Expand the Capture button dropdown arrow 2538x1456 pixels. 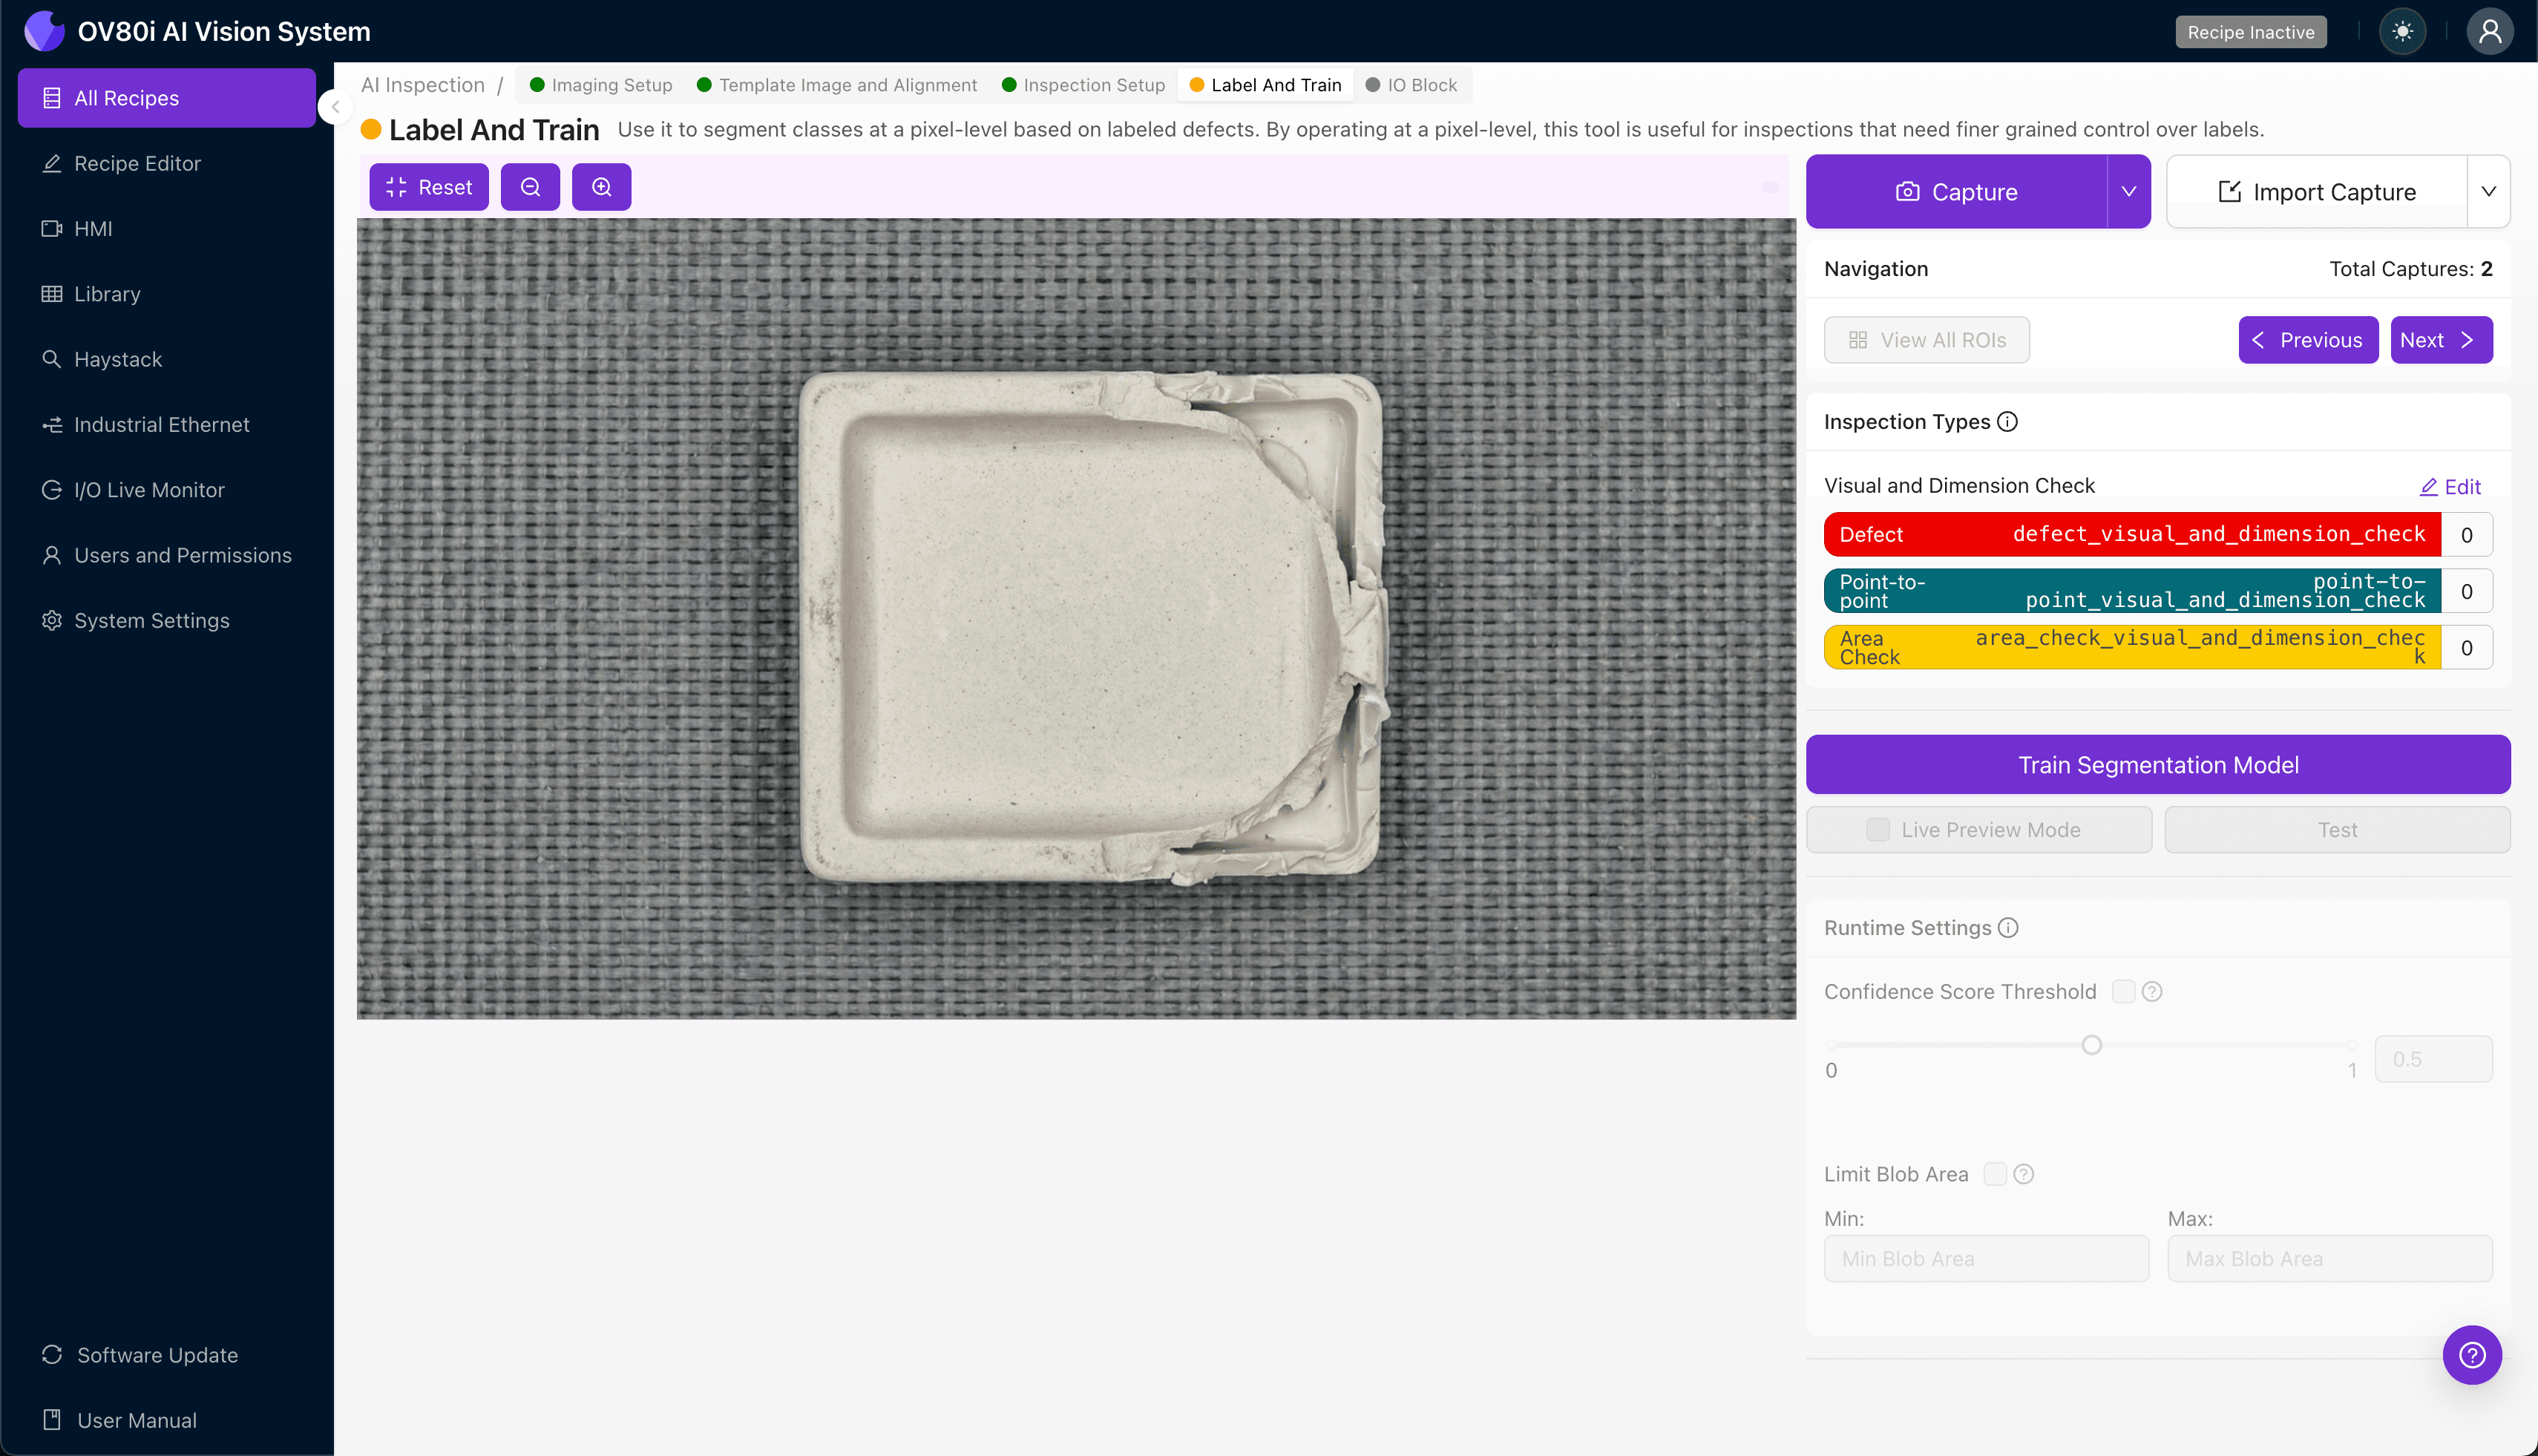coord(2128,191)
